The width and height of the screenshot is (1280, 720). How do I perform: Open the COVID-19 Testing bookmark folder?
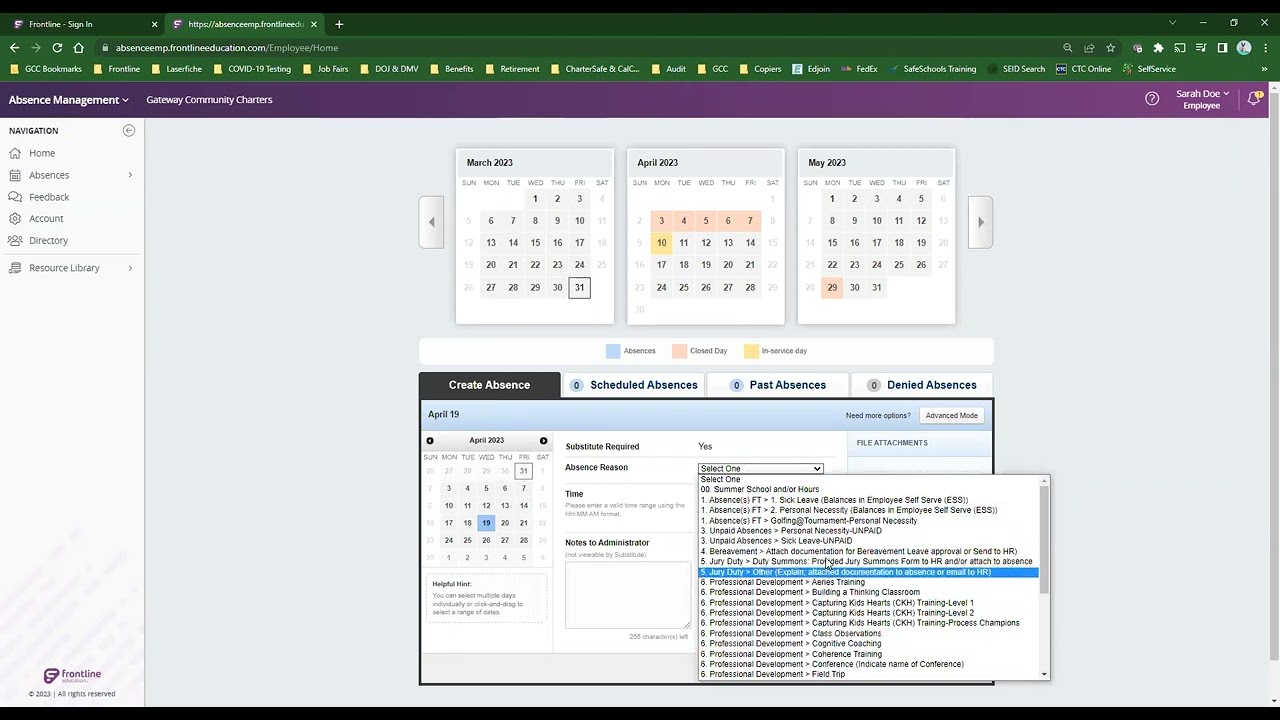coord(252,69)
